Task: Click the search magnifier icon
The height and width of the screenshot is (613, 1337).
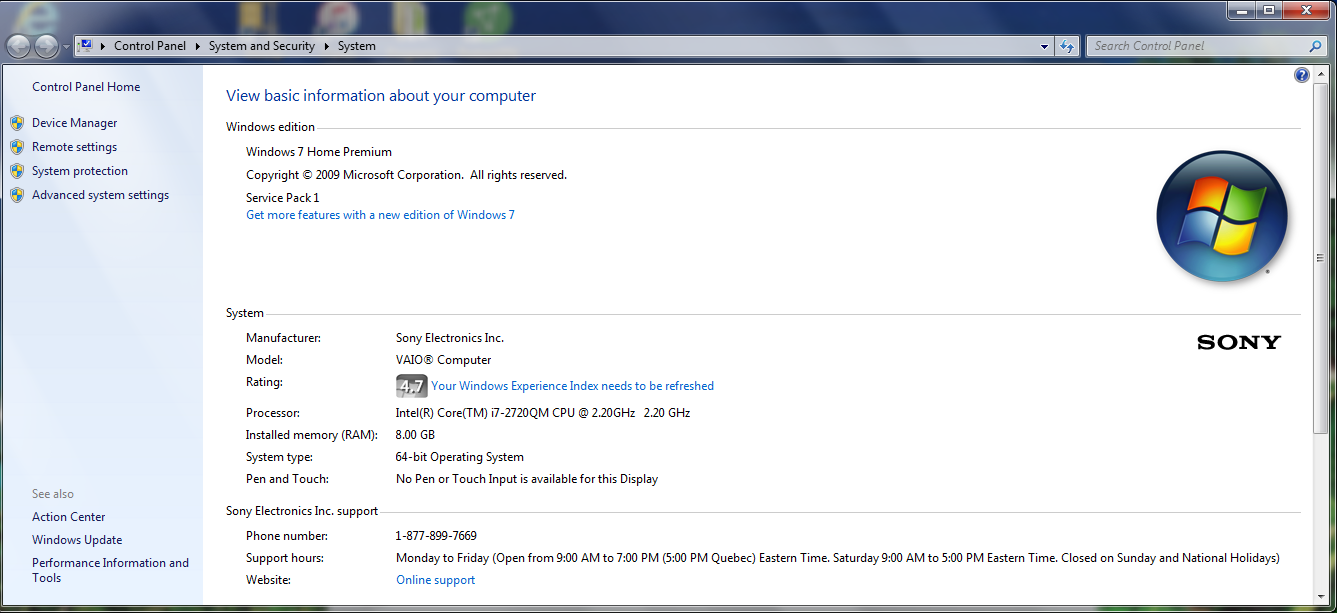Action: pyautogui.click(x=1316, y=46)
